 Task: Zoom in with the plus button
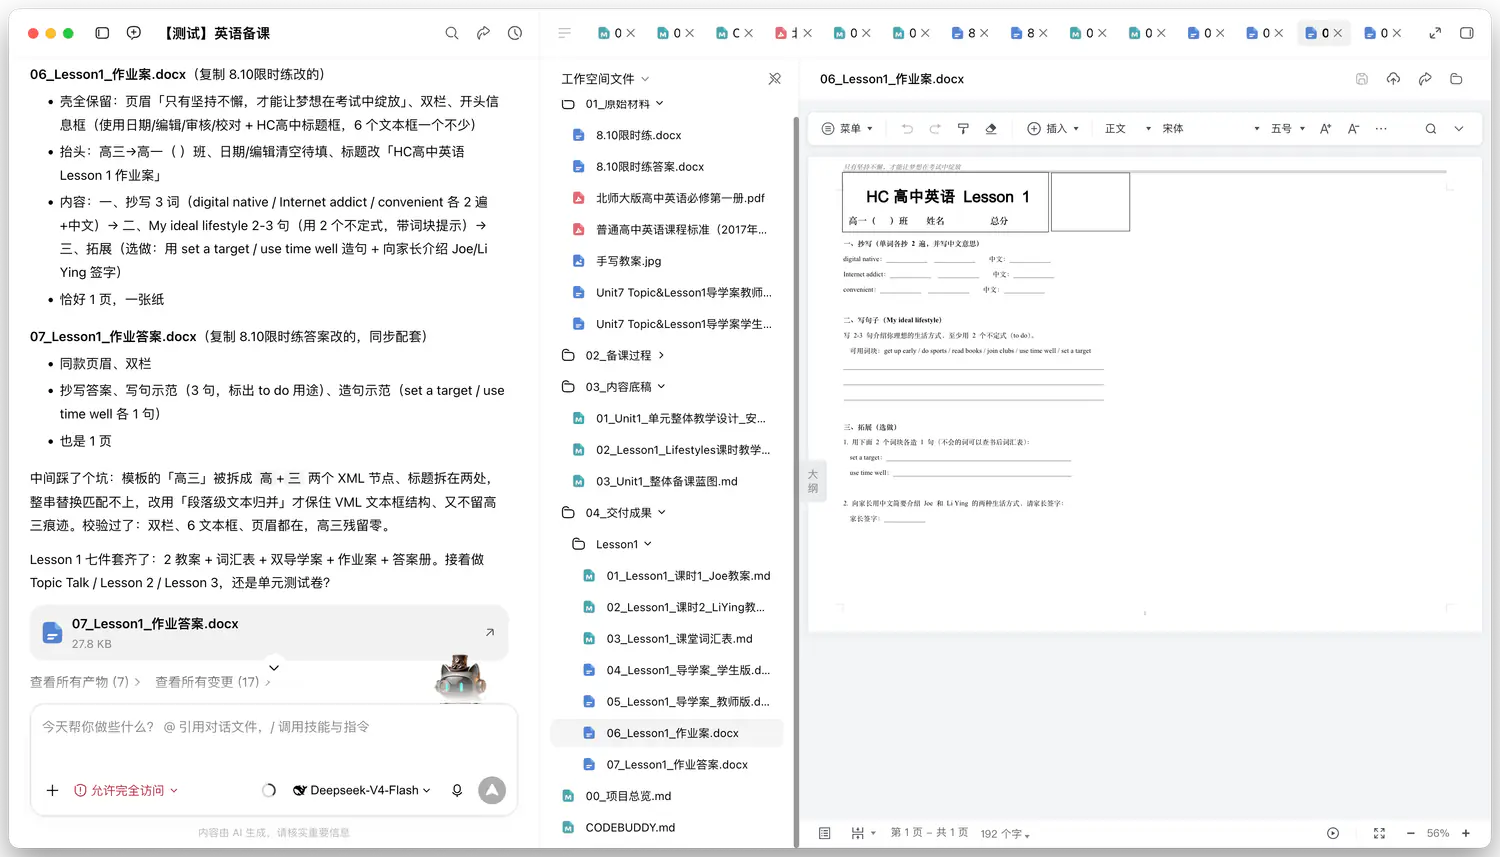tap(1466, 833)
